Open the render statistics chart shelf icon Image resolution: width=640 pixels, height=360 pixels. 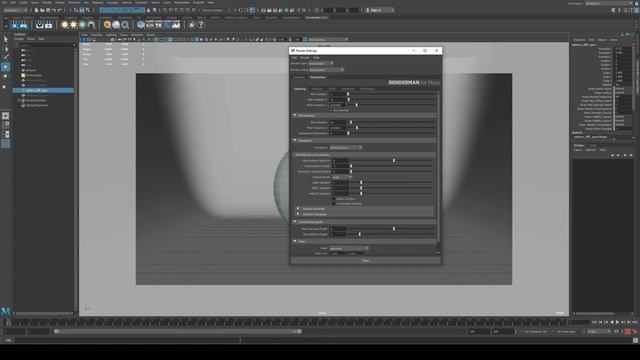176,25
